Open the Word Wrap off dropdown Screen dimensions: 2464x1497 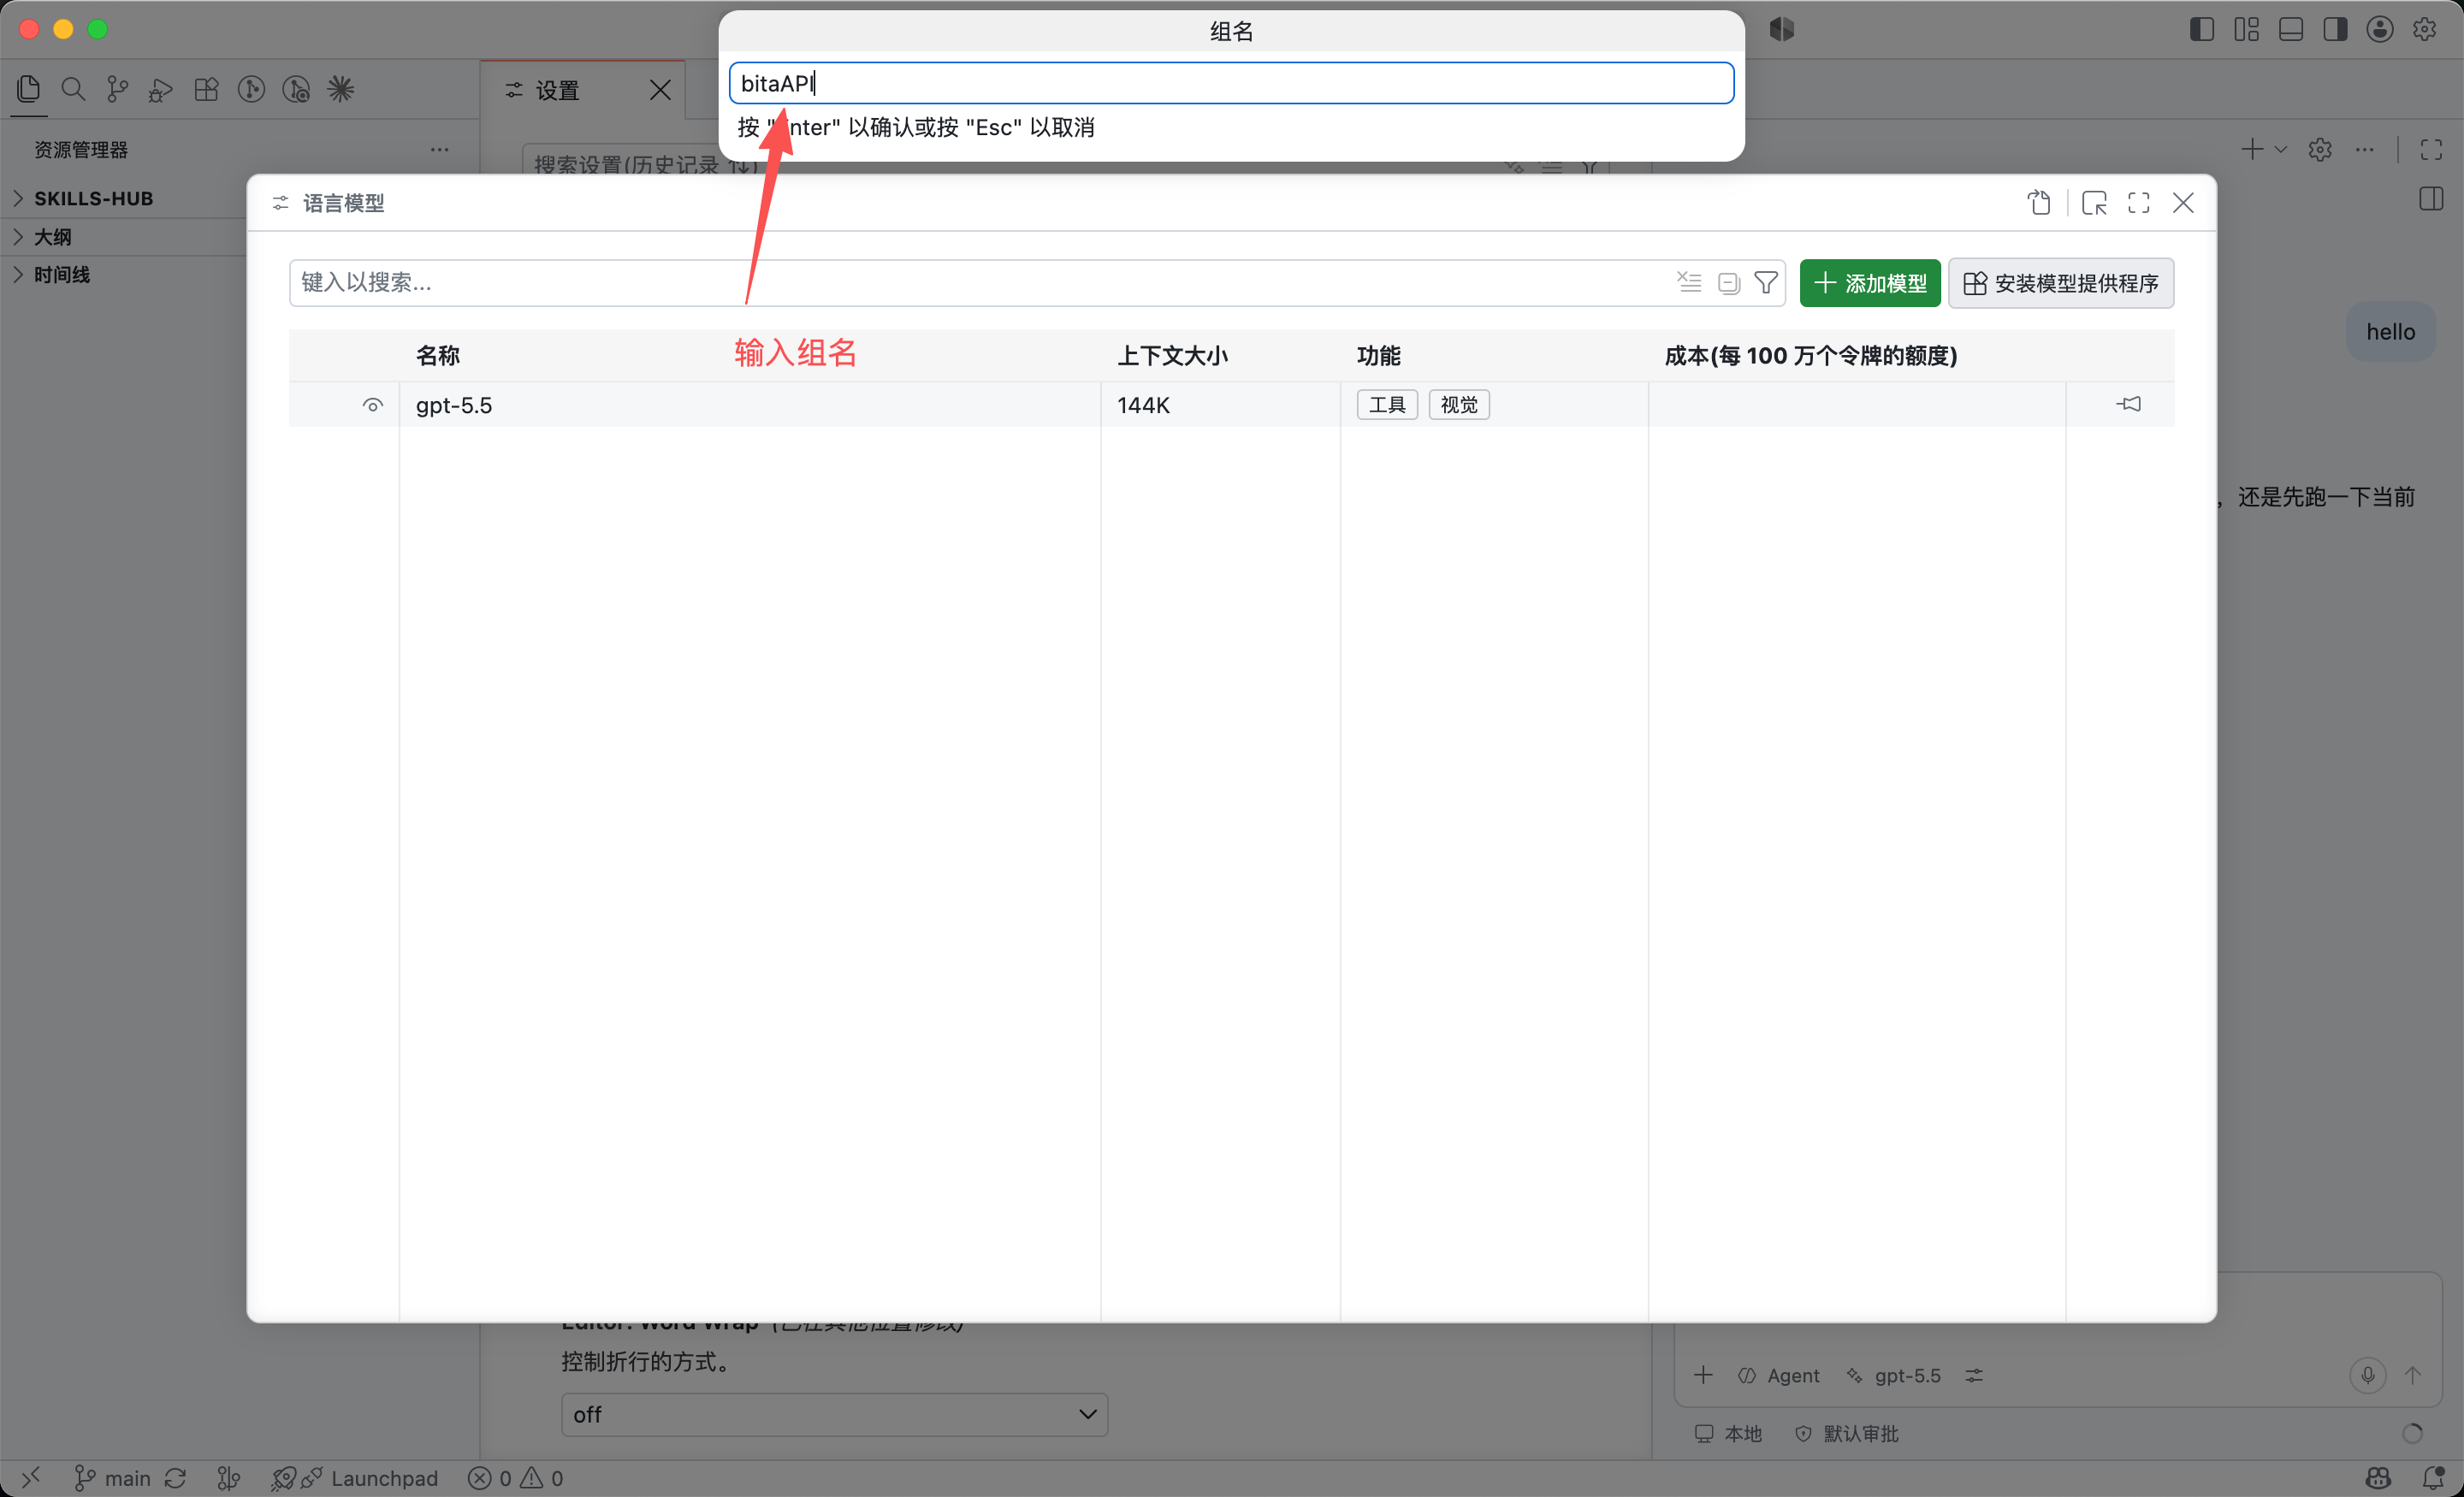coord(834,1414)
